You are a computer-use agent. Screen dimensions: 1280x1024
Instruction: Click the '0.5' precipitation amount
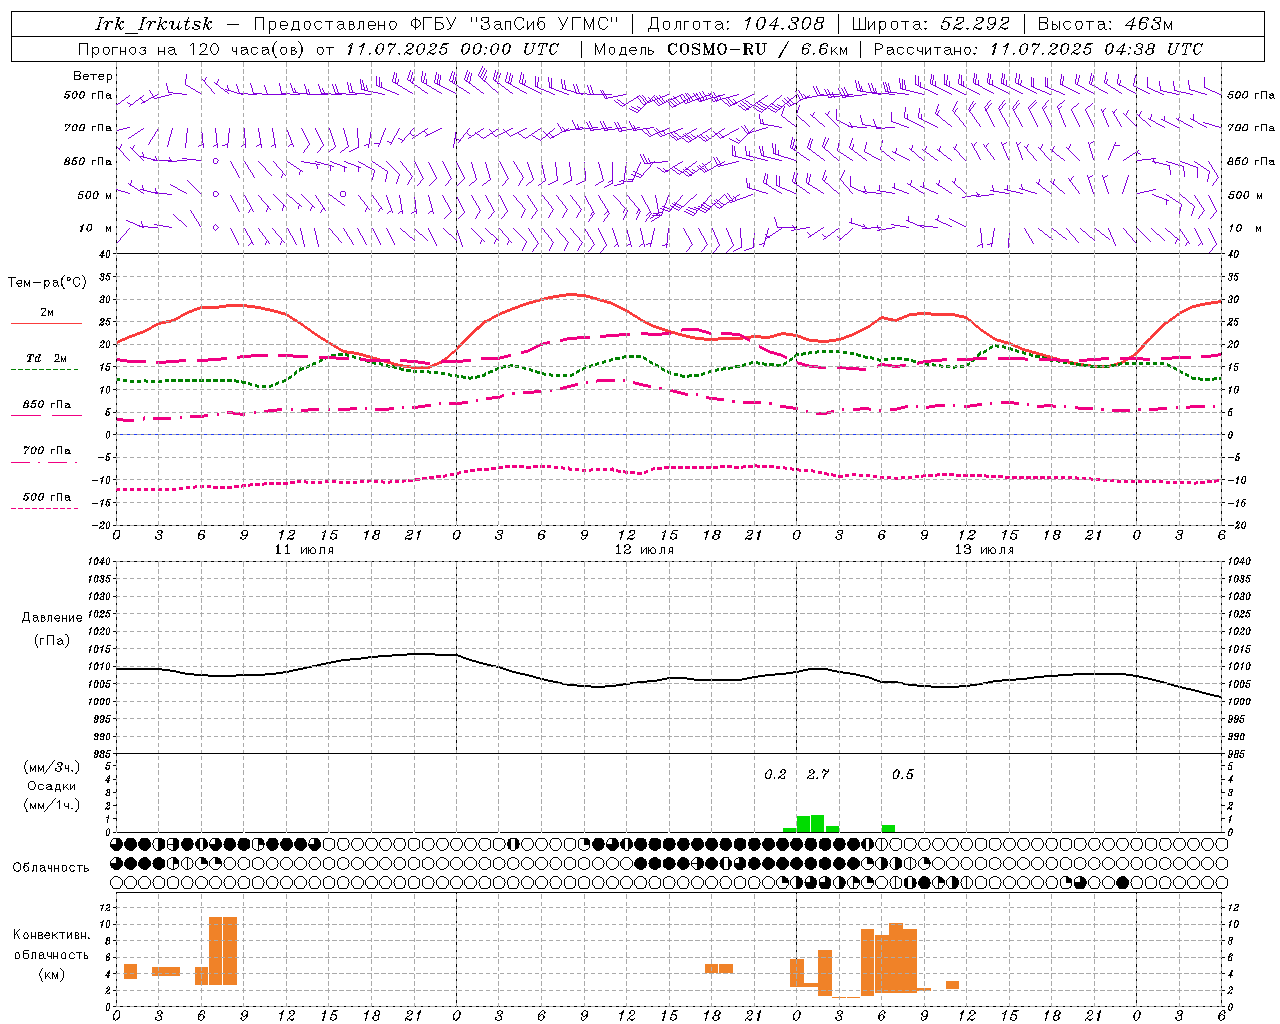[x=903, y=774]
